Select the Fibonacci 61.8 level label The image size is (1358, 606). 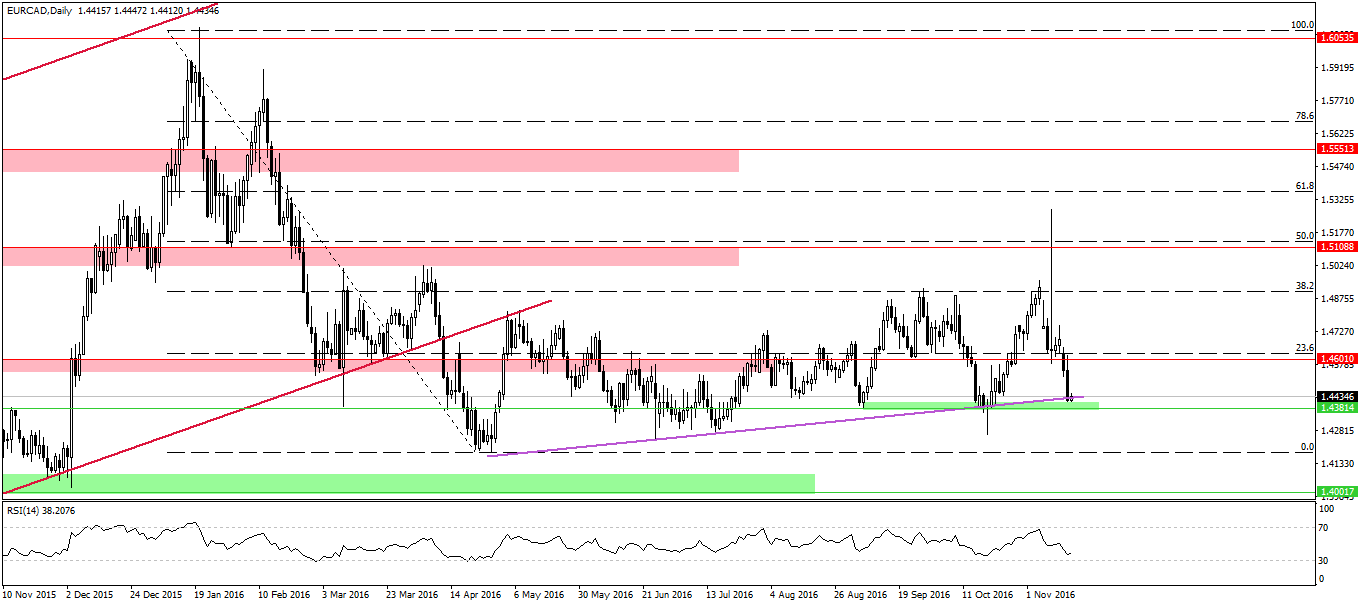[1303, 186]
